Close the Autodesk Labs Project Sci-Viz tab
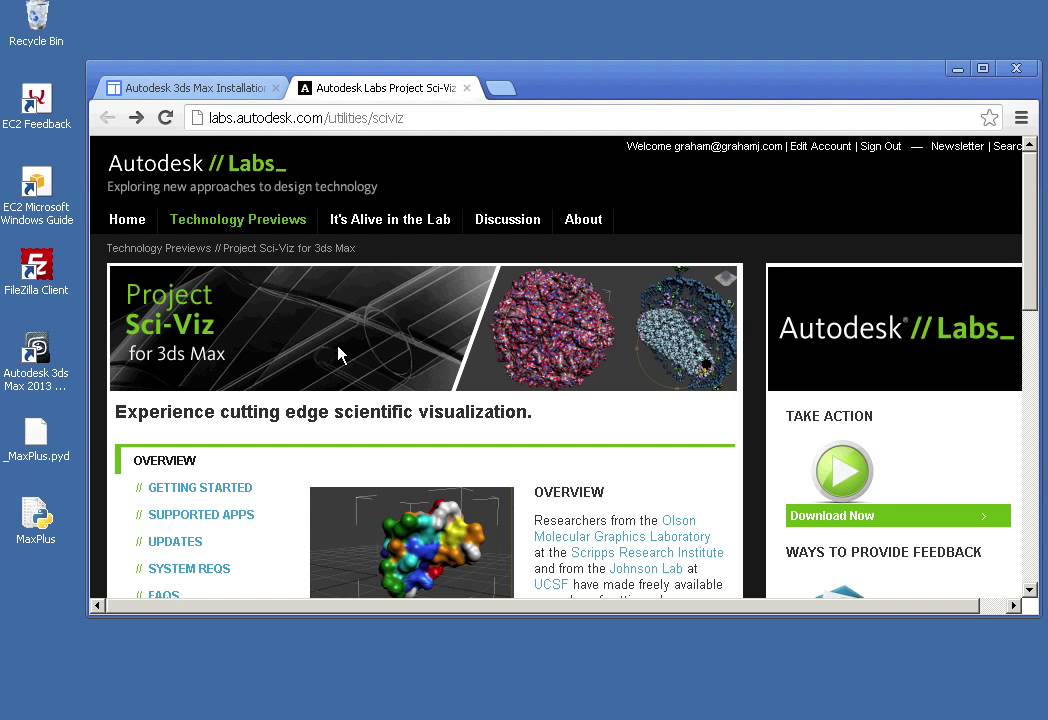Viewport: 1048px width, 720px height. tap(467, 88)
